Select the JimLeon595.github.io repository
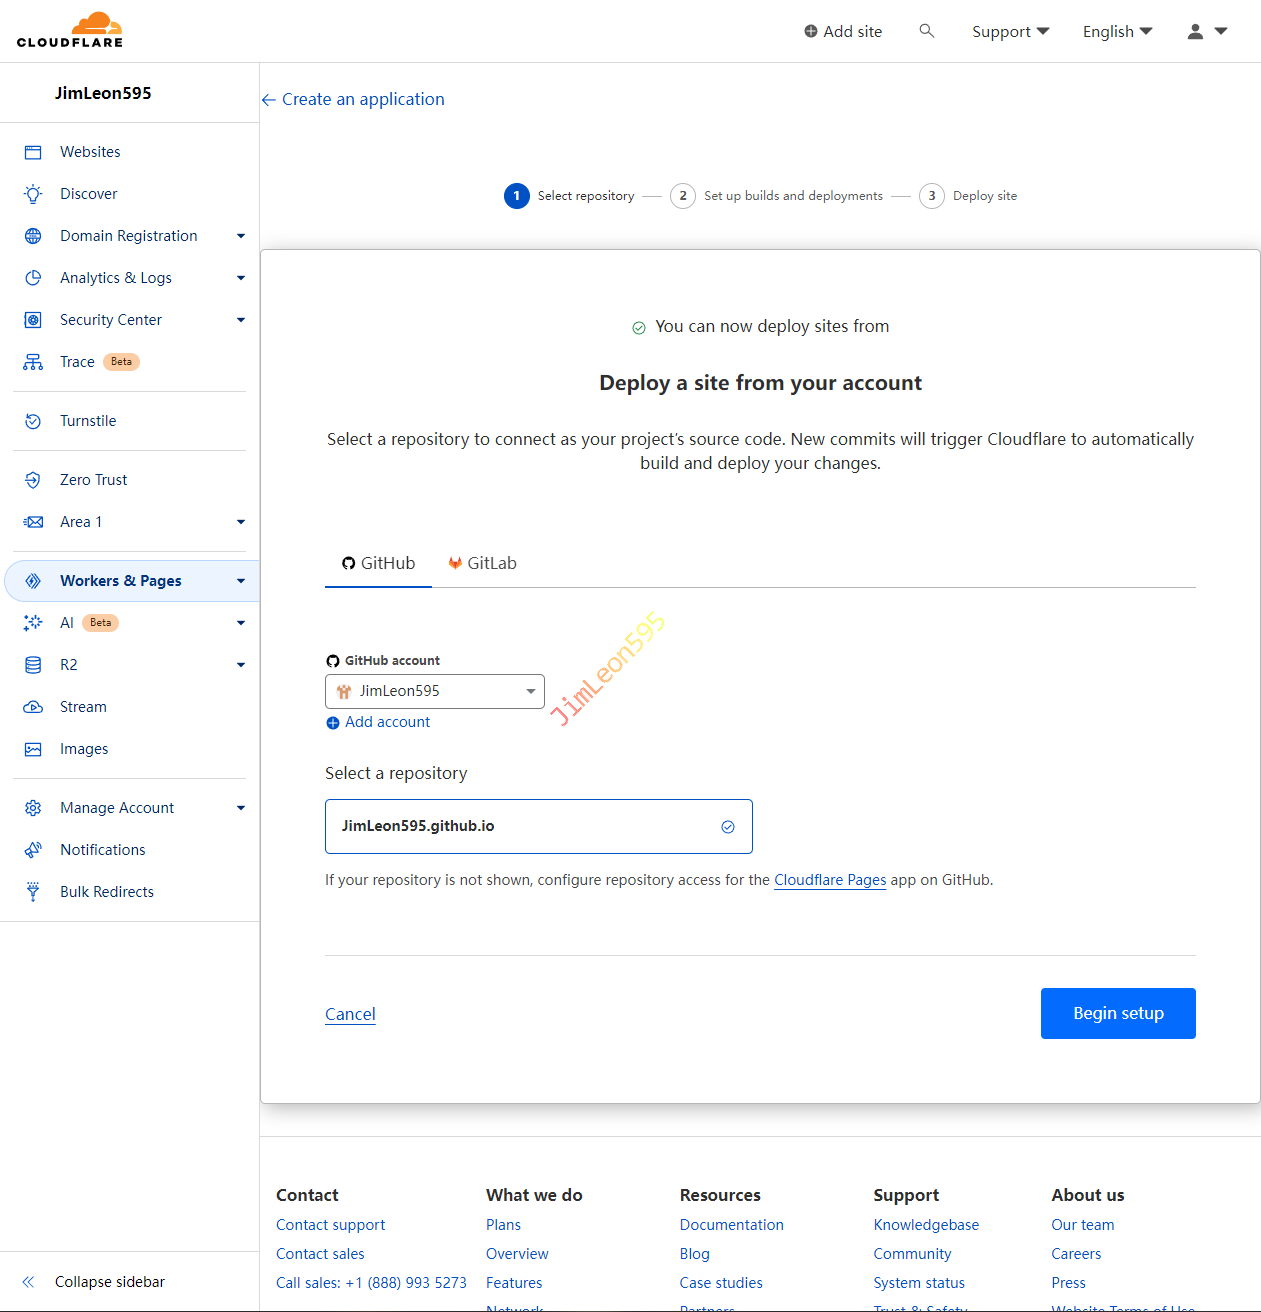 pos(538,826)
